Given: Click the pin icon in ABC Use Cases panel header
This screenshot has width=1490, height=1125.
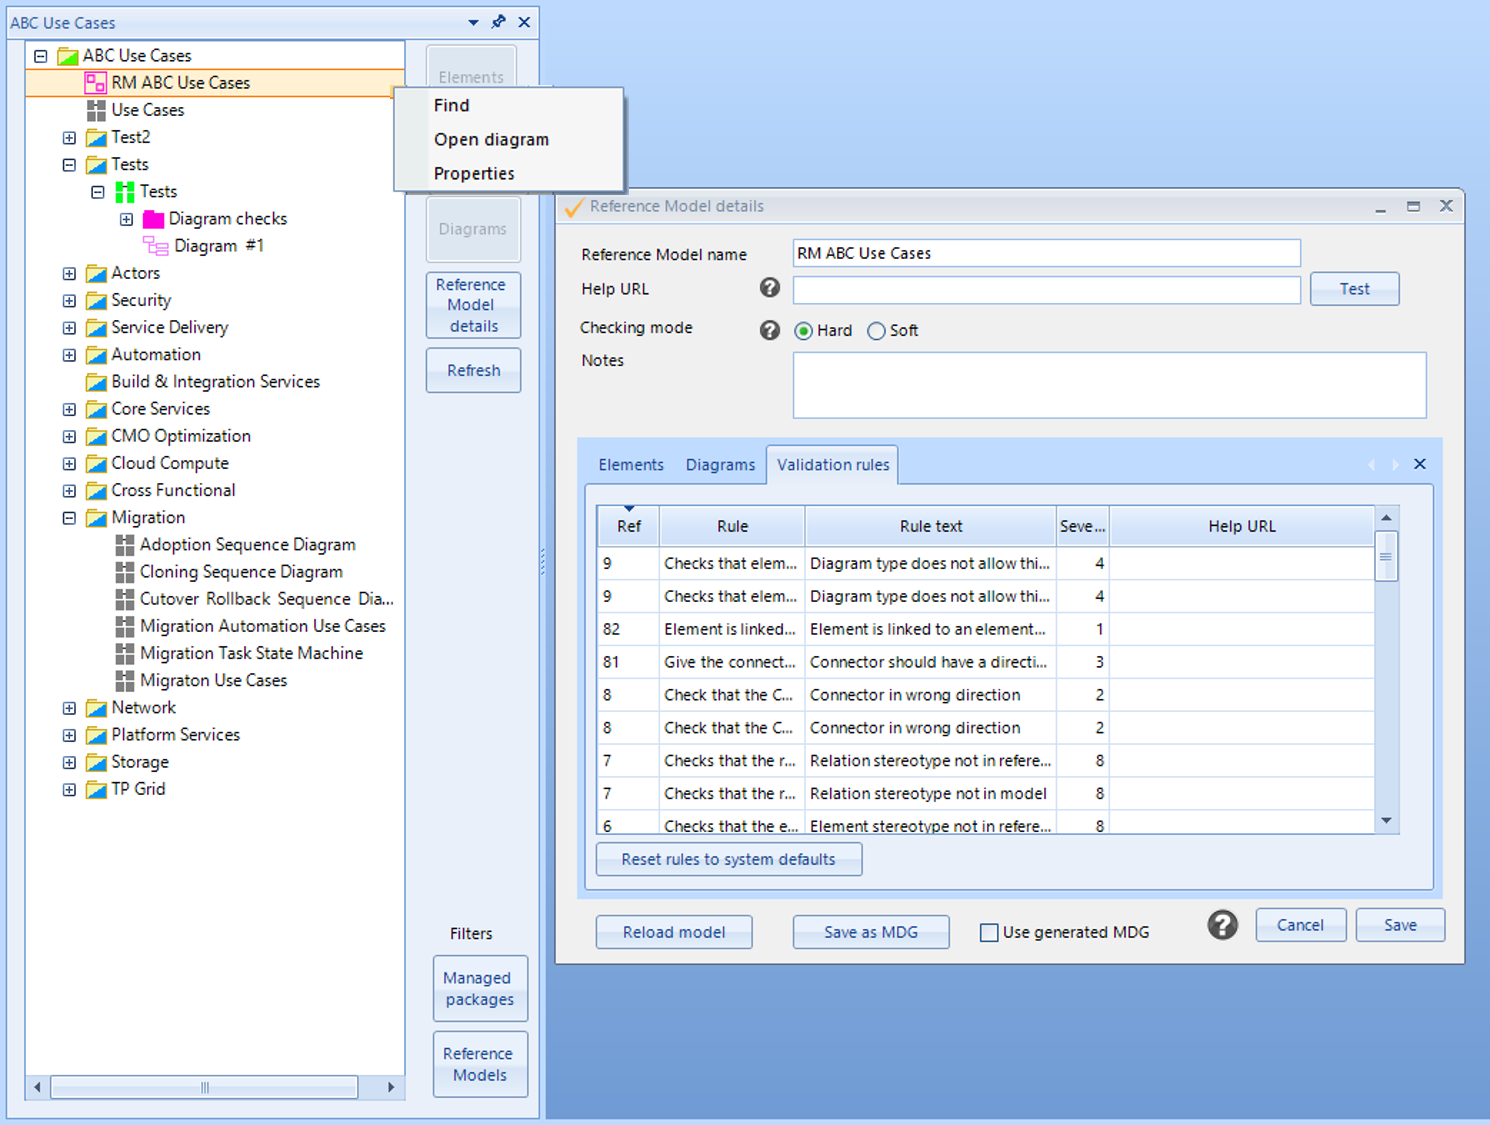Looking at the screenshot, I should click(498, 22).
